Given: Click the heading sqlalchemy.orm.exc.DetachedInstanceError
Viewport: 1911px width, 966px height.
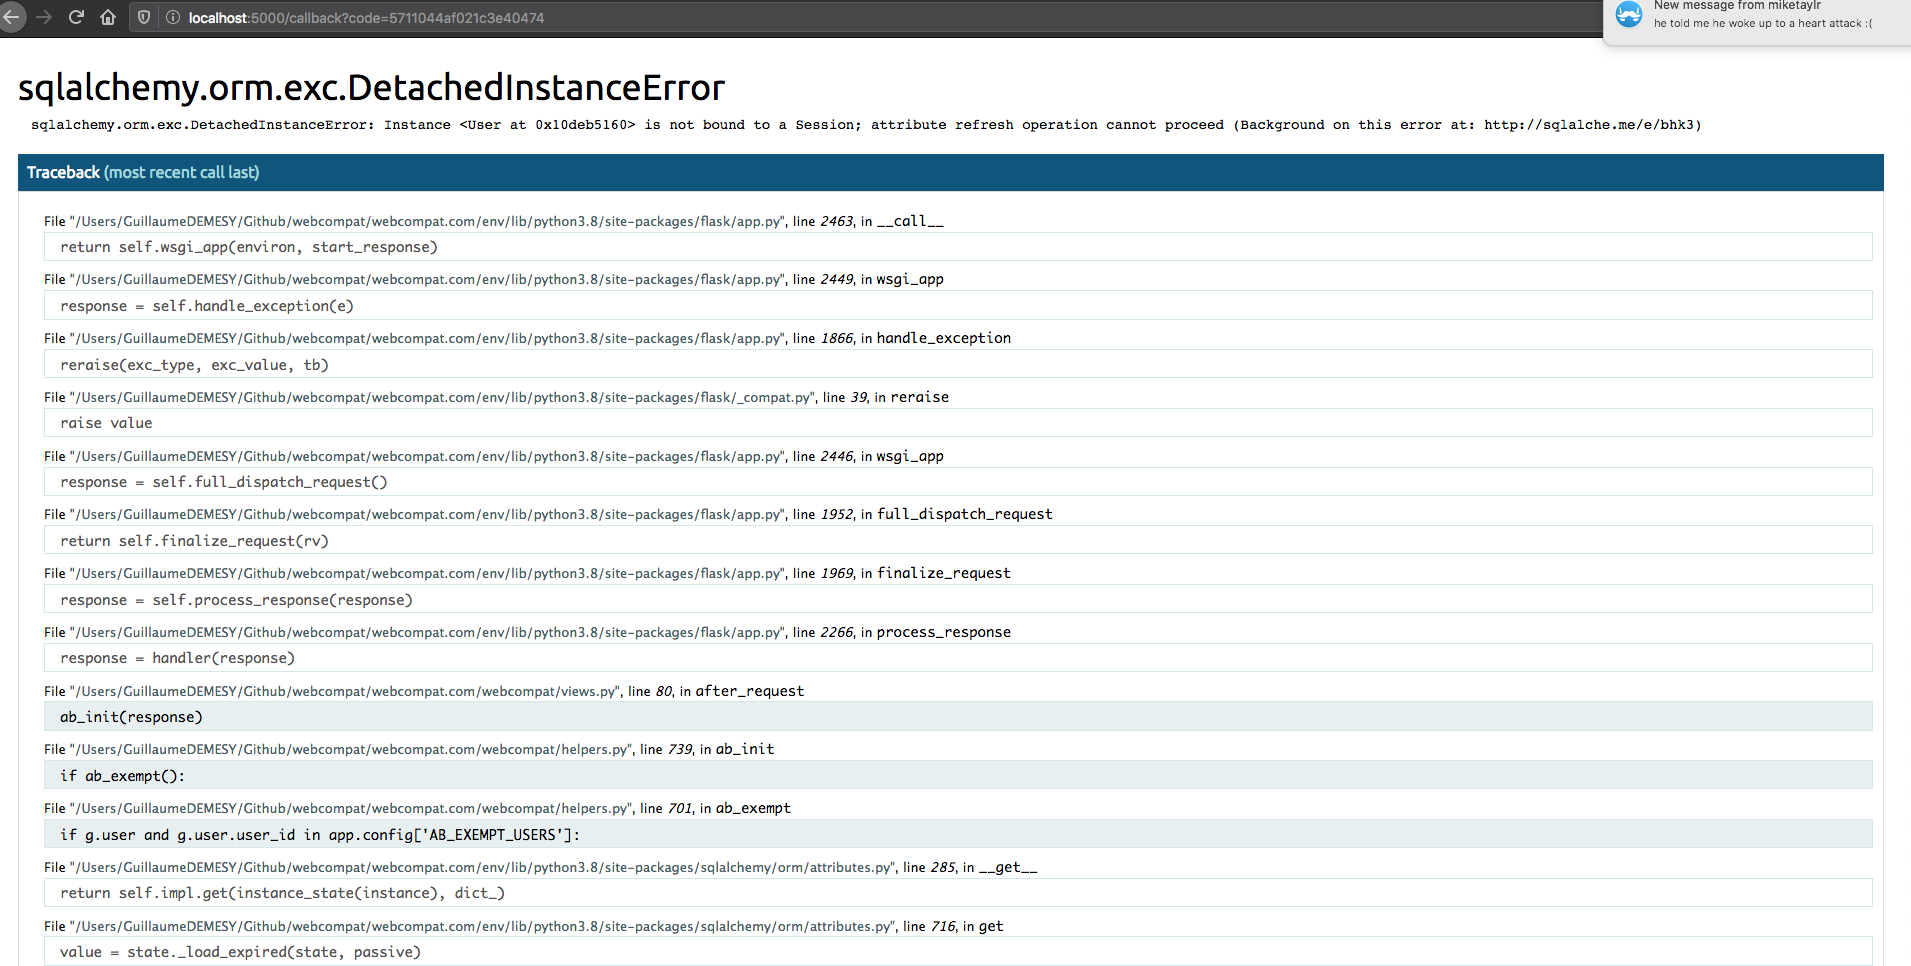Looking at the screenshot, I should coord(370,88).
